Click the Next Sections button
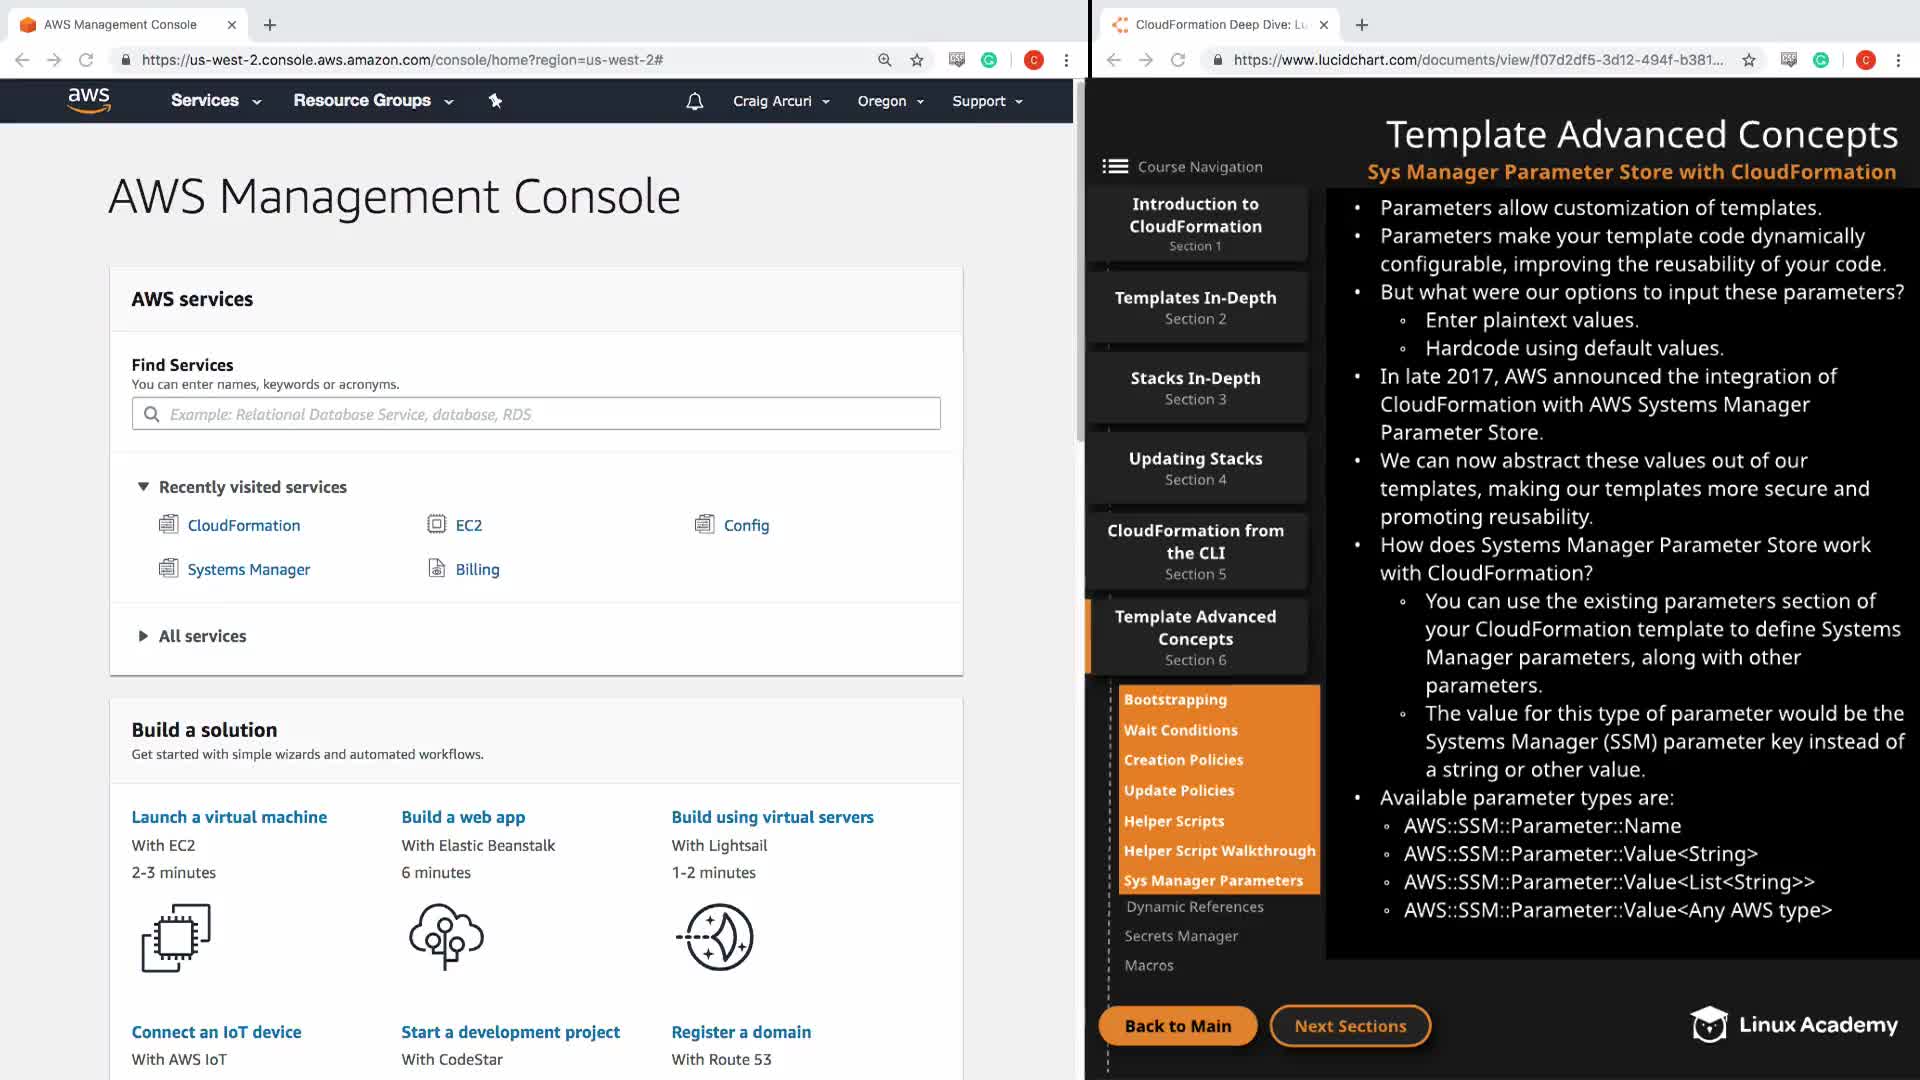 point(1349,1026)
